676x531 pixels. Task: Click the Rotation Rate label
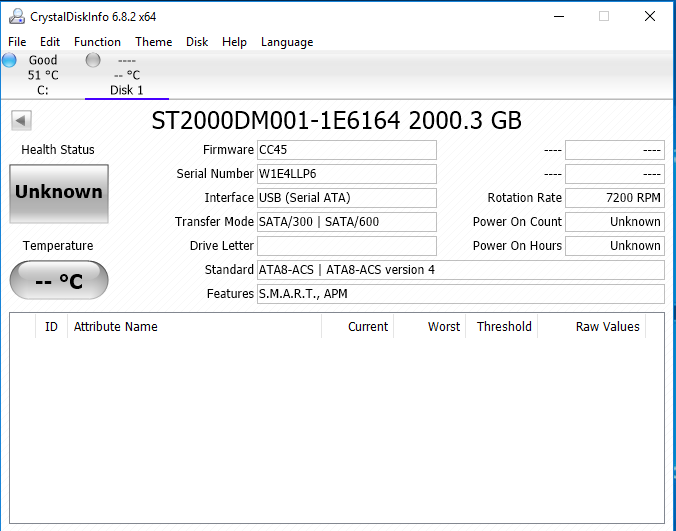525,198
